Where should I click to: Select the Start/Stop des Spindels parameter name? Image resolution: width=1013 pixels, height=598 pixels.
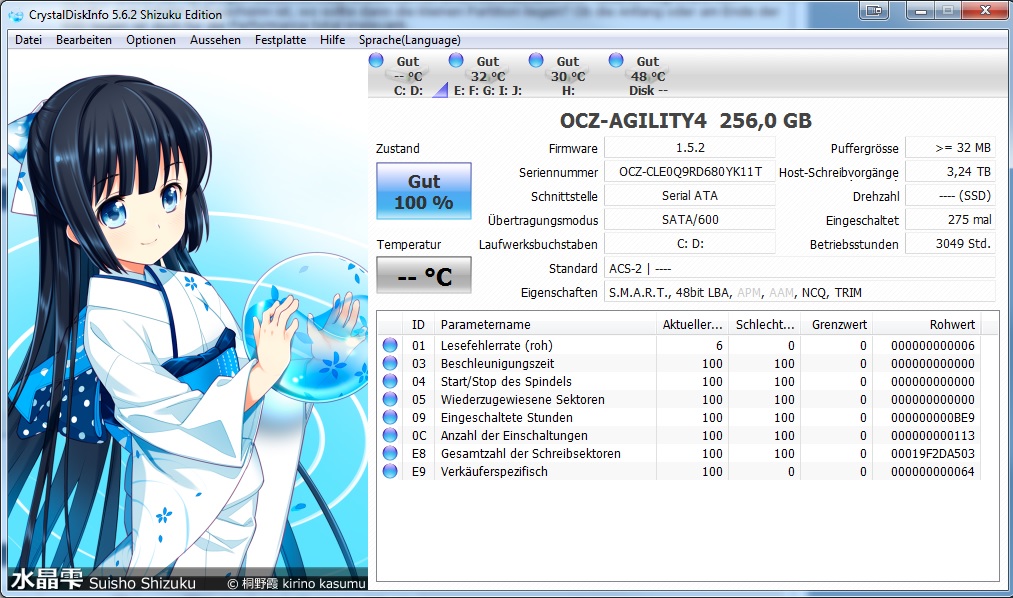pos(506,382)
